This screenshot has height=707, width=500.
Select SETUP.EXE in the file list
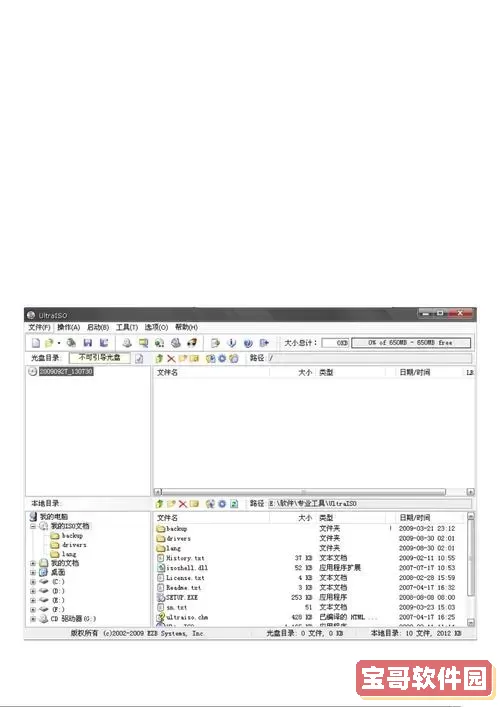[182, 598]
